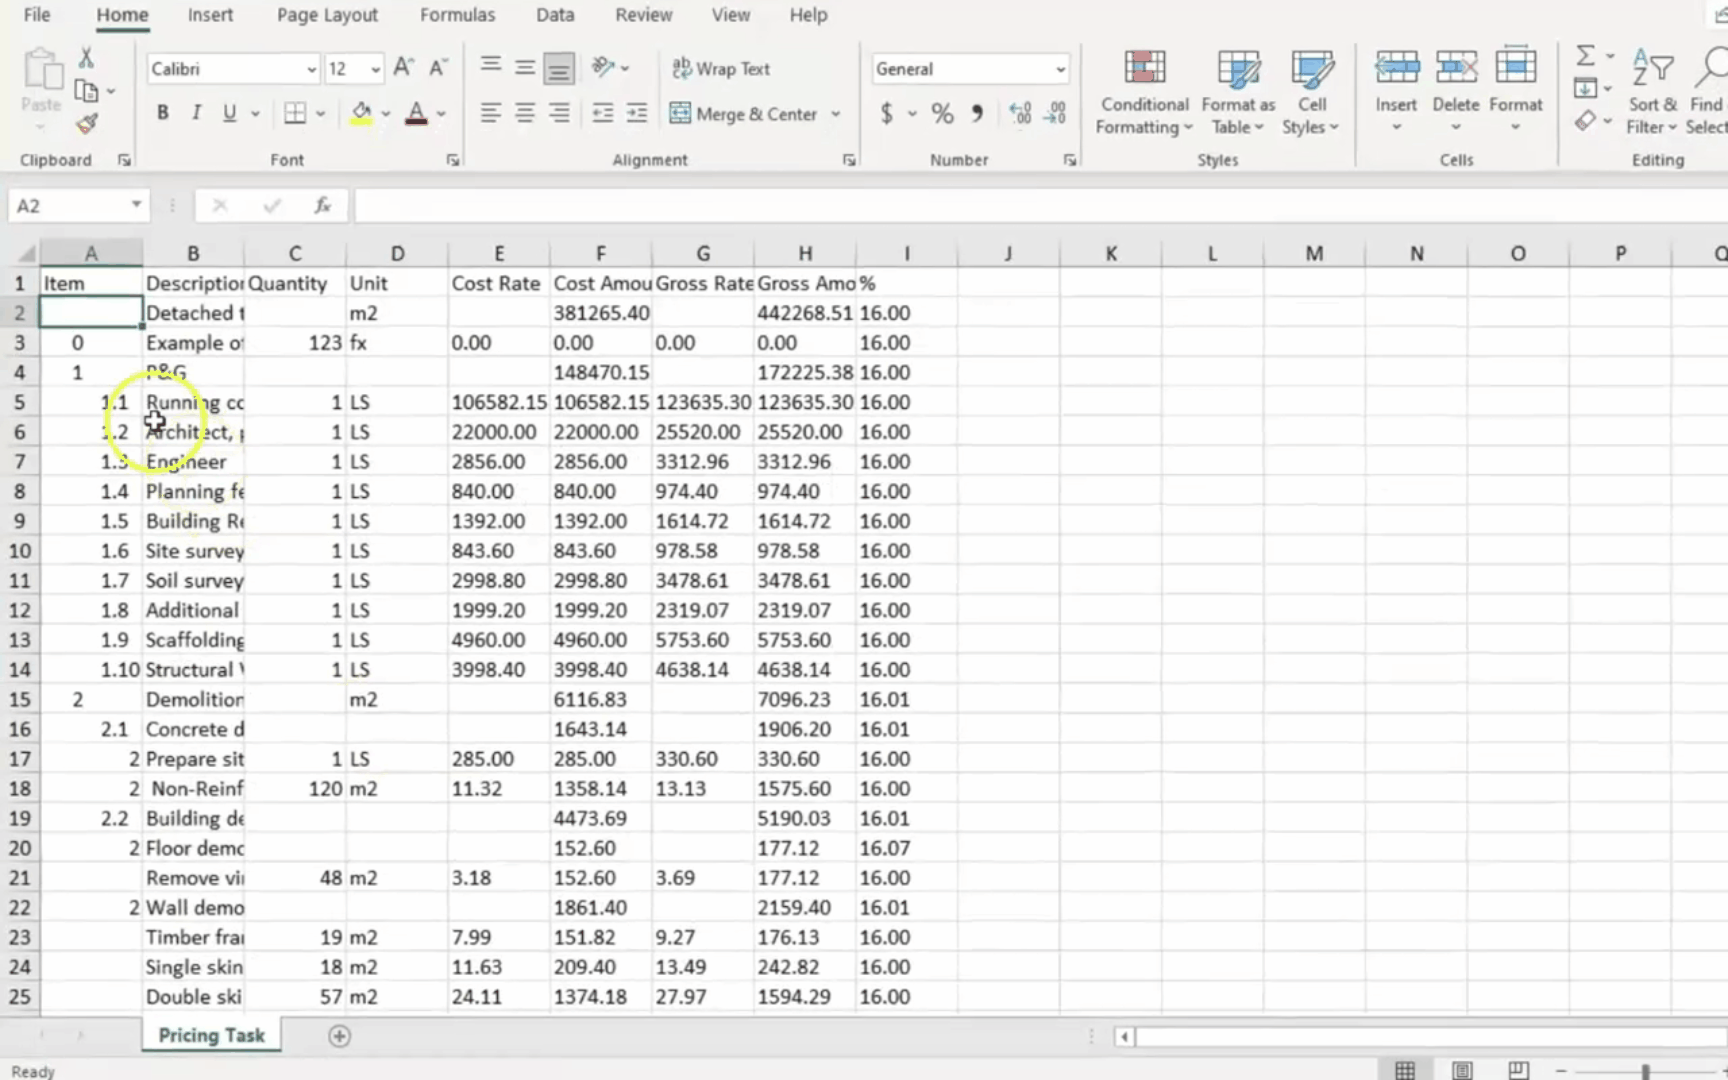This screenshot has height=1080, width=1728.
Task: Open the Page Layout tab
Action: click(x=327, y=15)
